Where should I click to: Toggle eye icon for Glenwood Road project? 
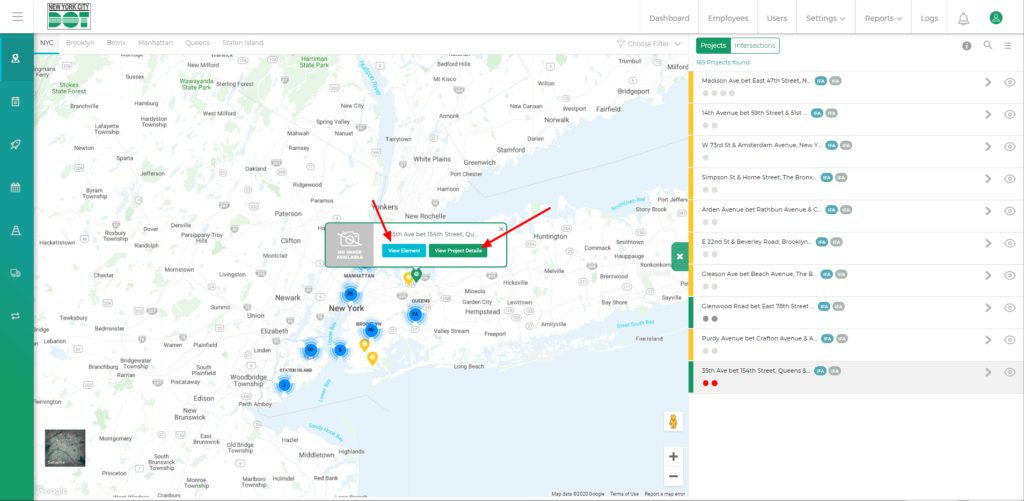point(1009,308)
